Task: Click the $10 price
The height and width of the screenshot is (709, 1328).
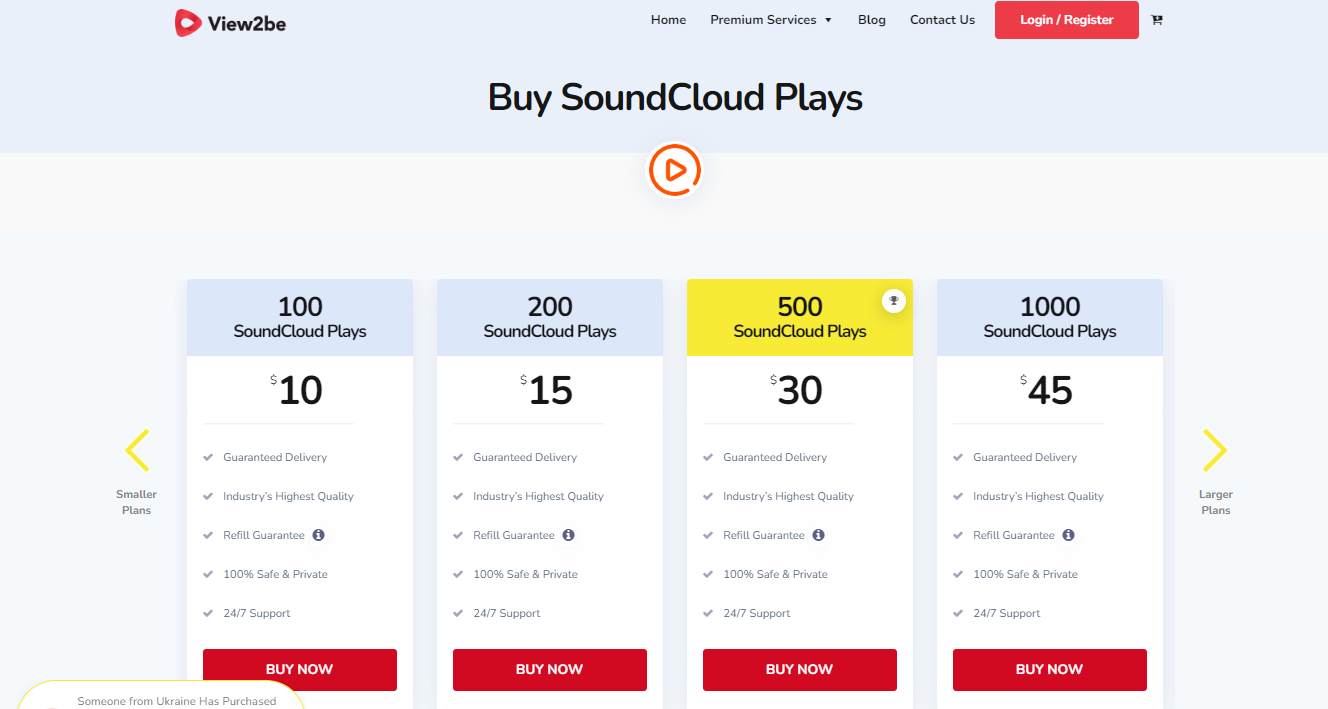Action: pos(297,390)
